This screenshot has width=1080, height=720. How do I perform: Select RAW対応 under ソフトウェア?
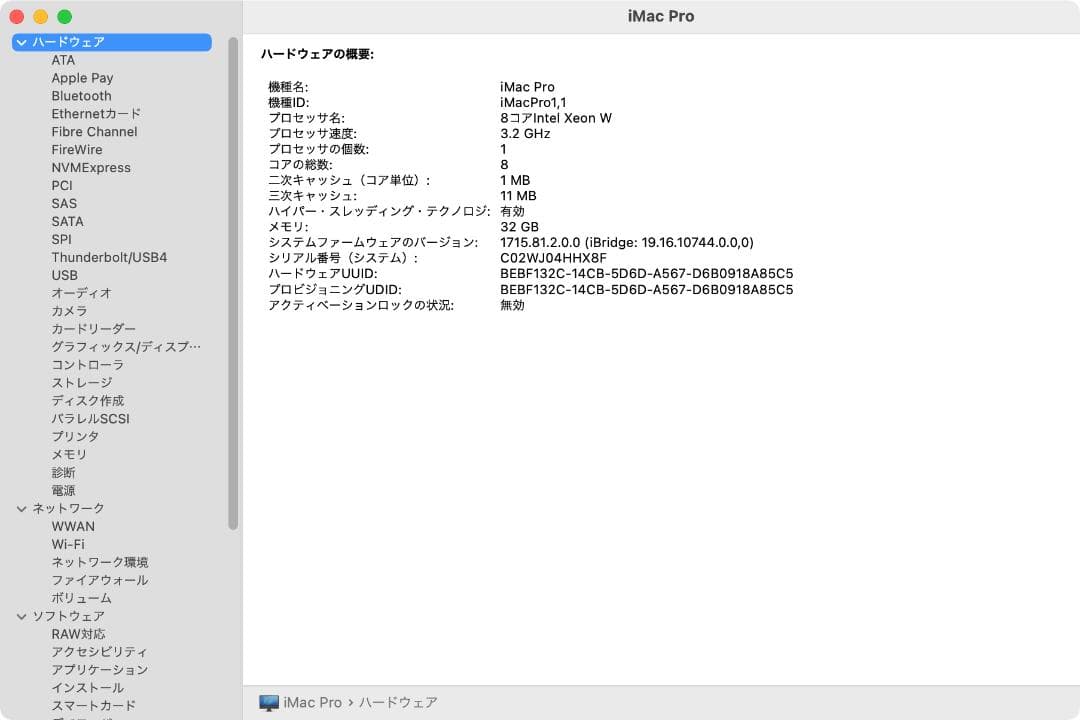coord(78,633)
